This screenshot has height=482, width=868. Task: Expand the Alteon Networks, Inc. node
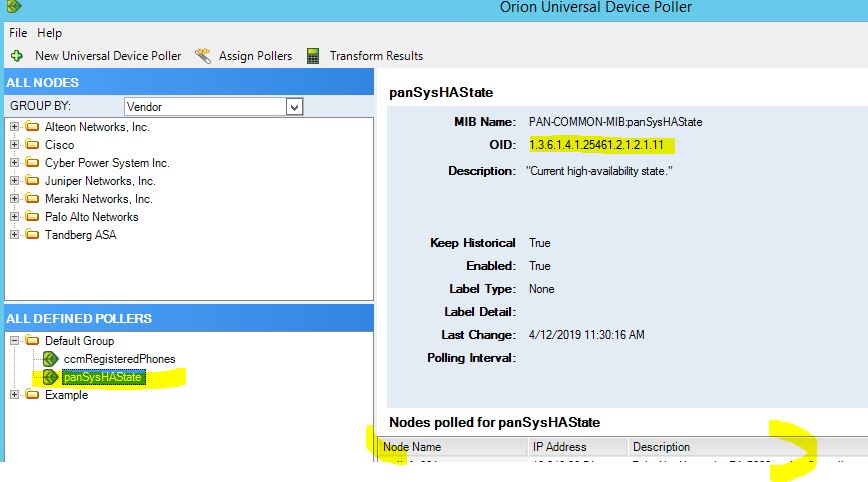(x=14, y=127)
